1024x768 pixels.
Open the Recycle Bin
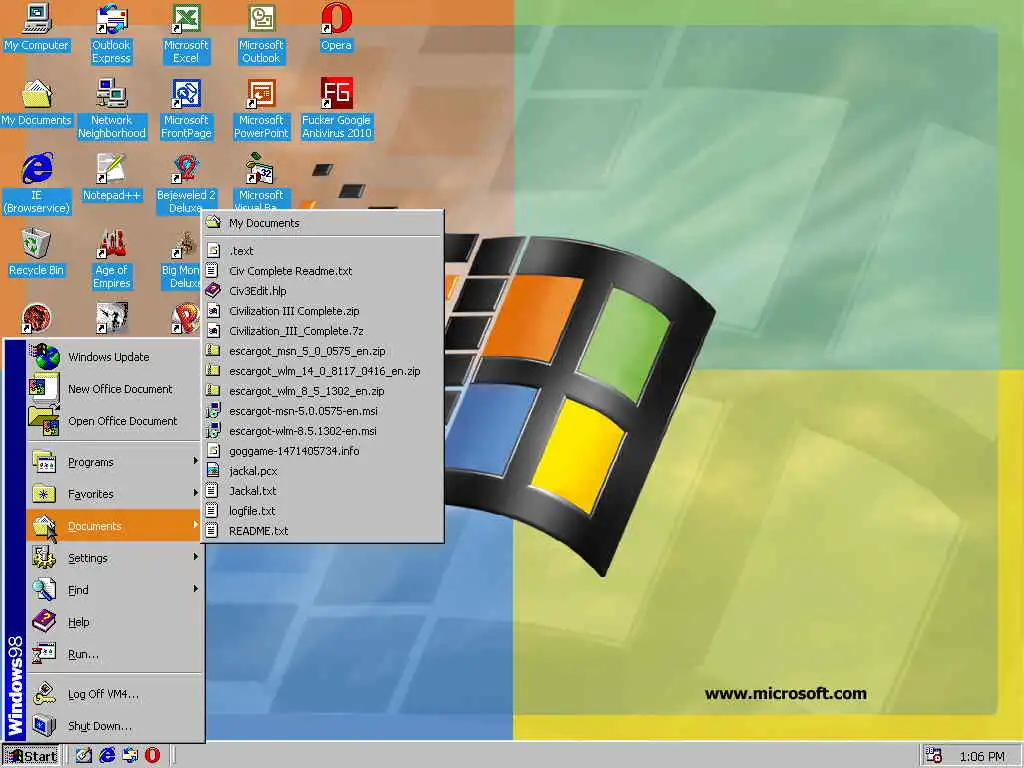tap(37, 253)
